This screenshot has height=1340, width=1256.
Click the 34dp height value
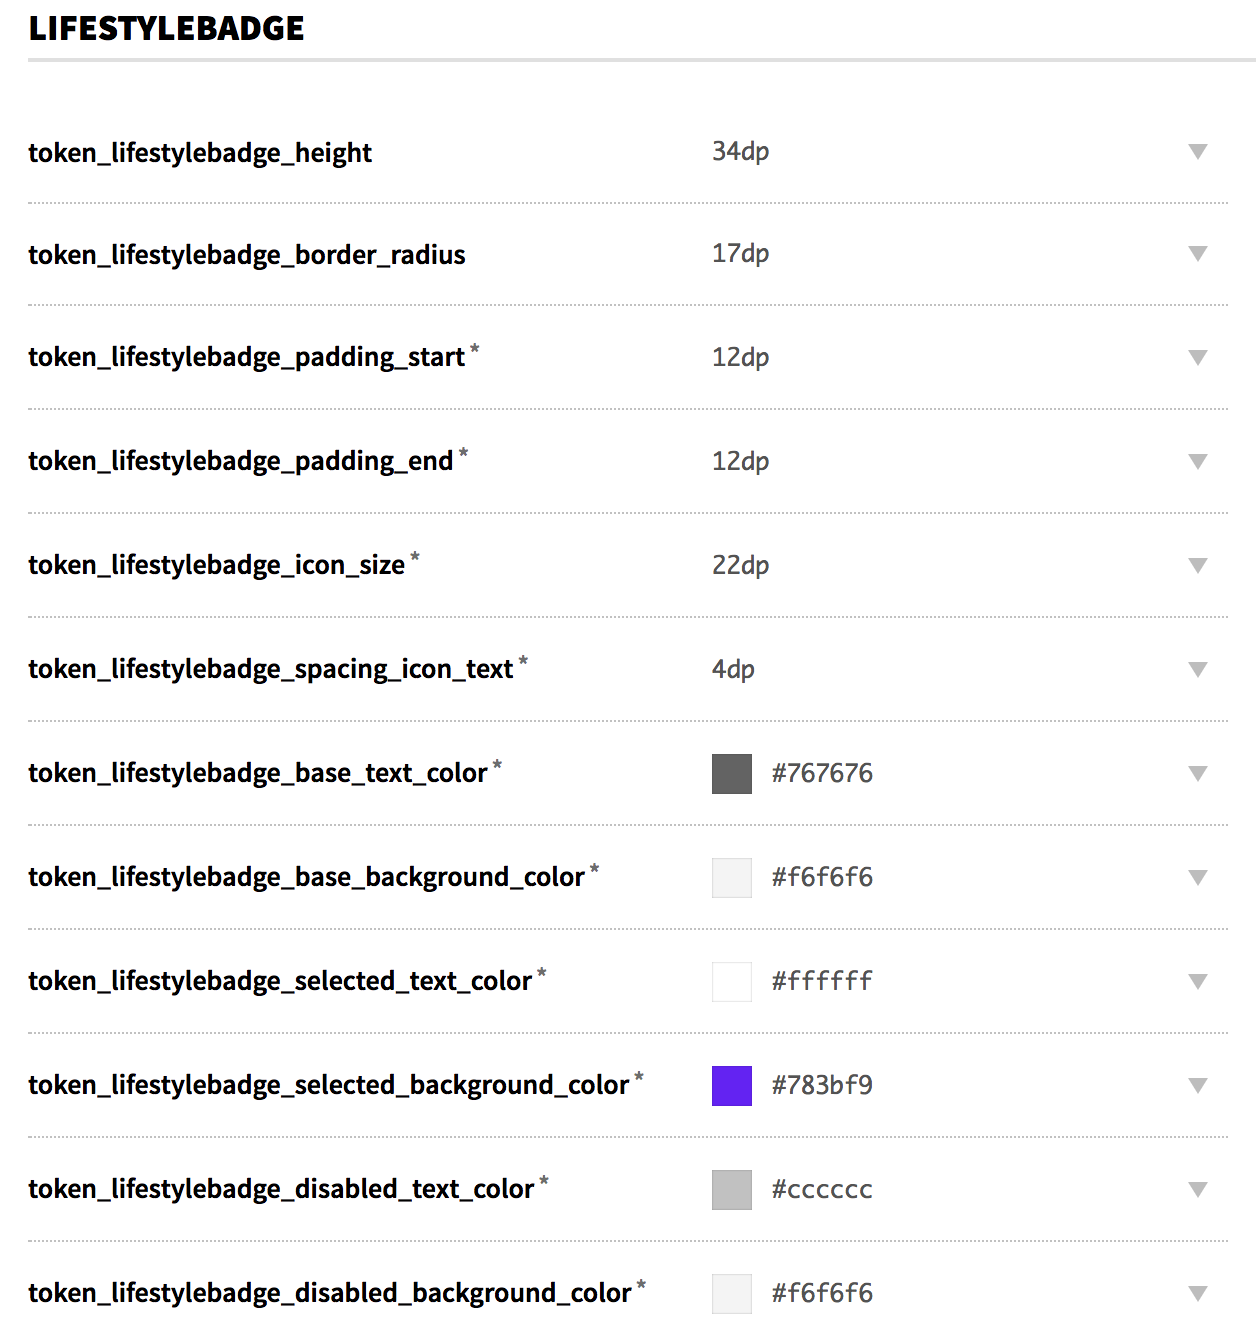pyautogui.click(x=740, y=152)
